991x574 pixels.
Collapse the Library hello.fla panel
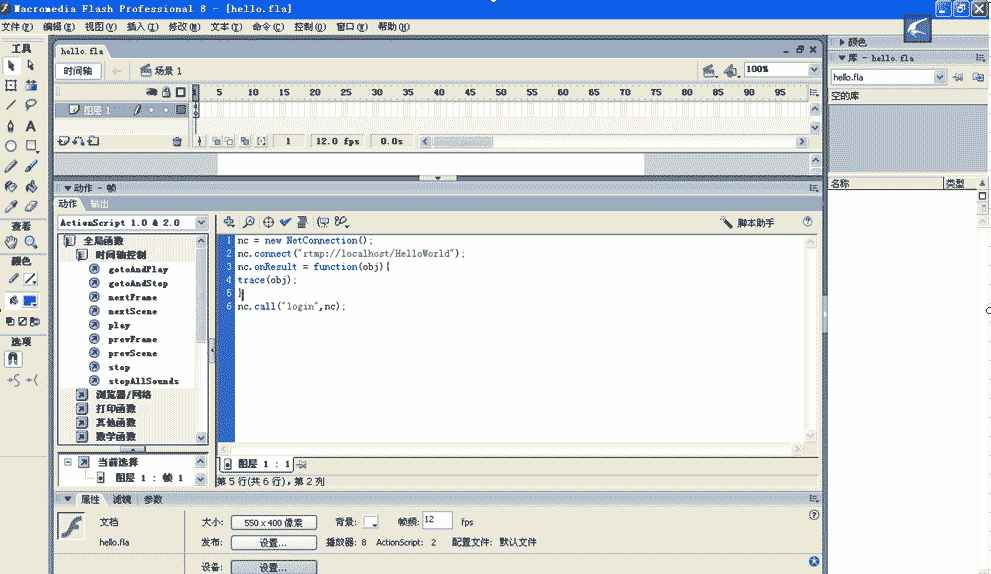coord(842,58)
